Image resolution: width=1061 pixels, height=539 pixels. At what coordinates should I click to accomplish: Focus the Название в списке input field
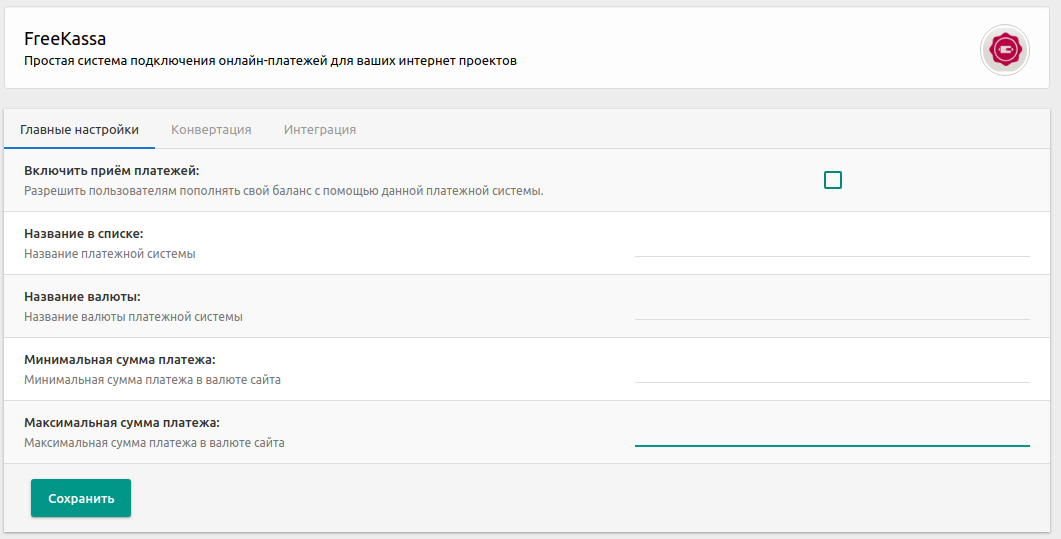click(832, 244)
